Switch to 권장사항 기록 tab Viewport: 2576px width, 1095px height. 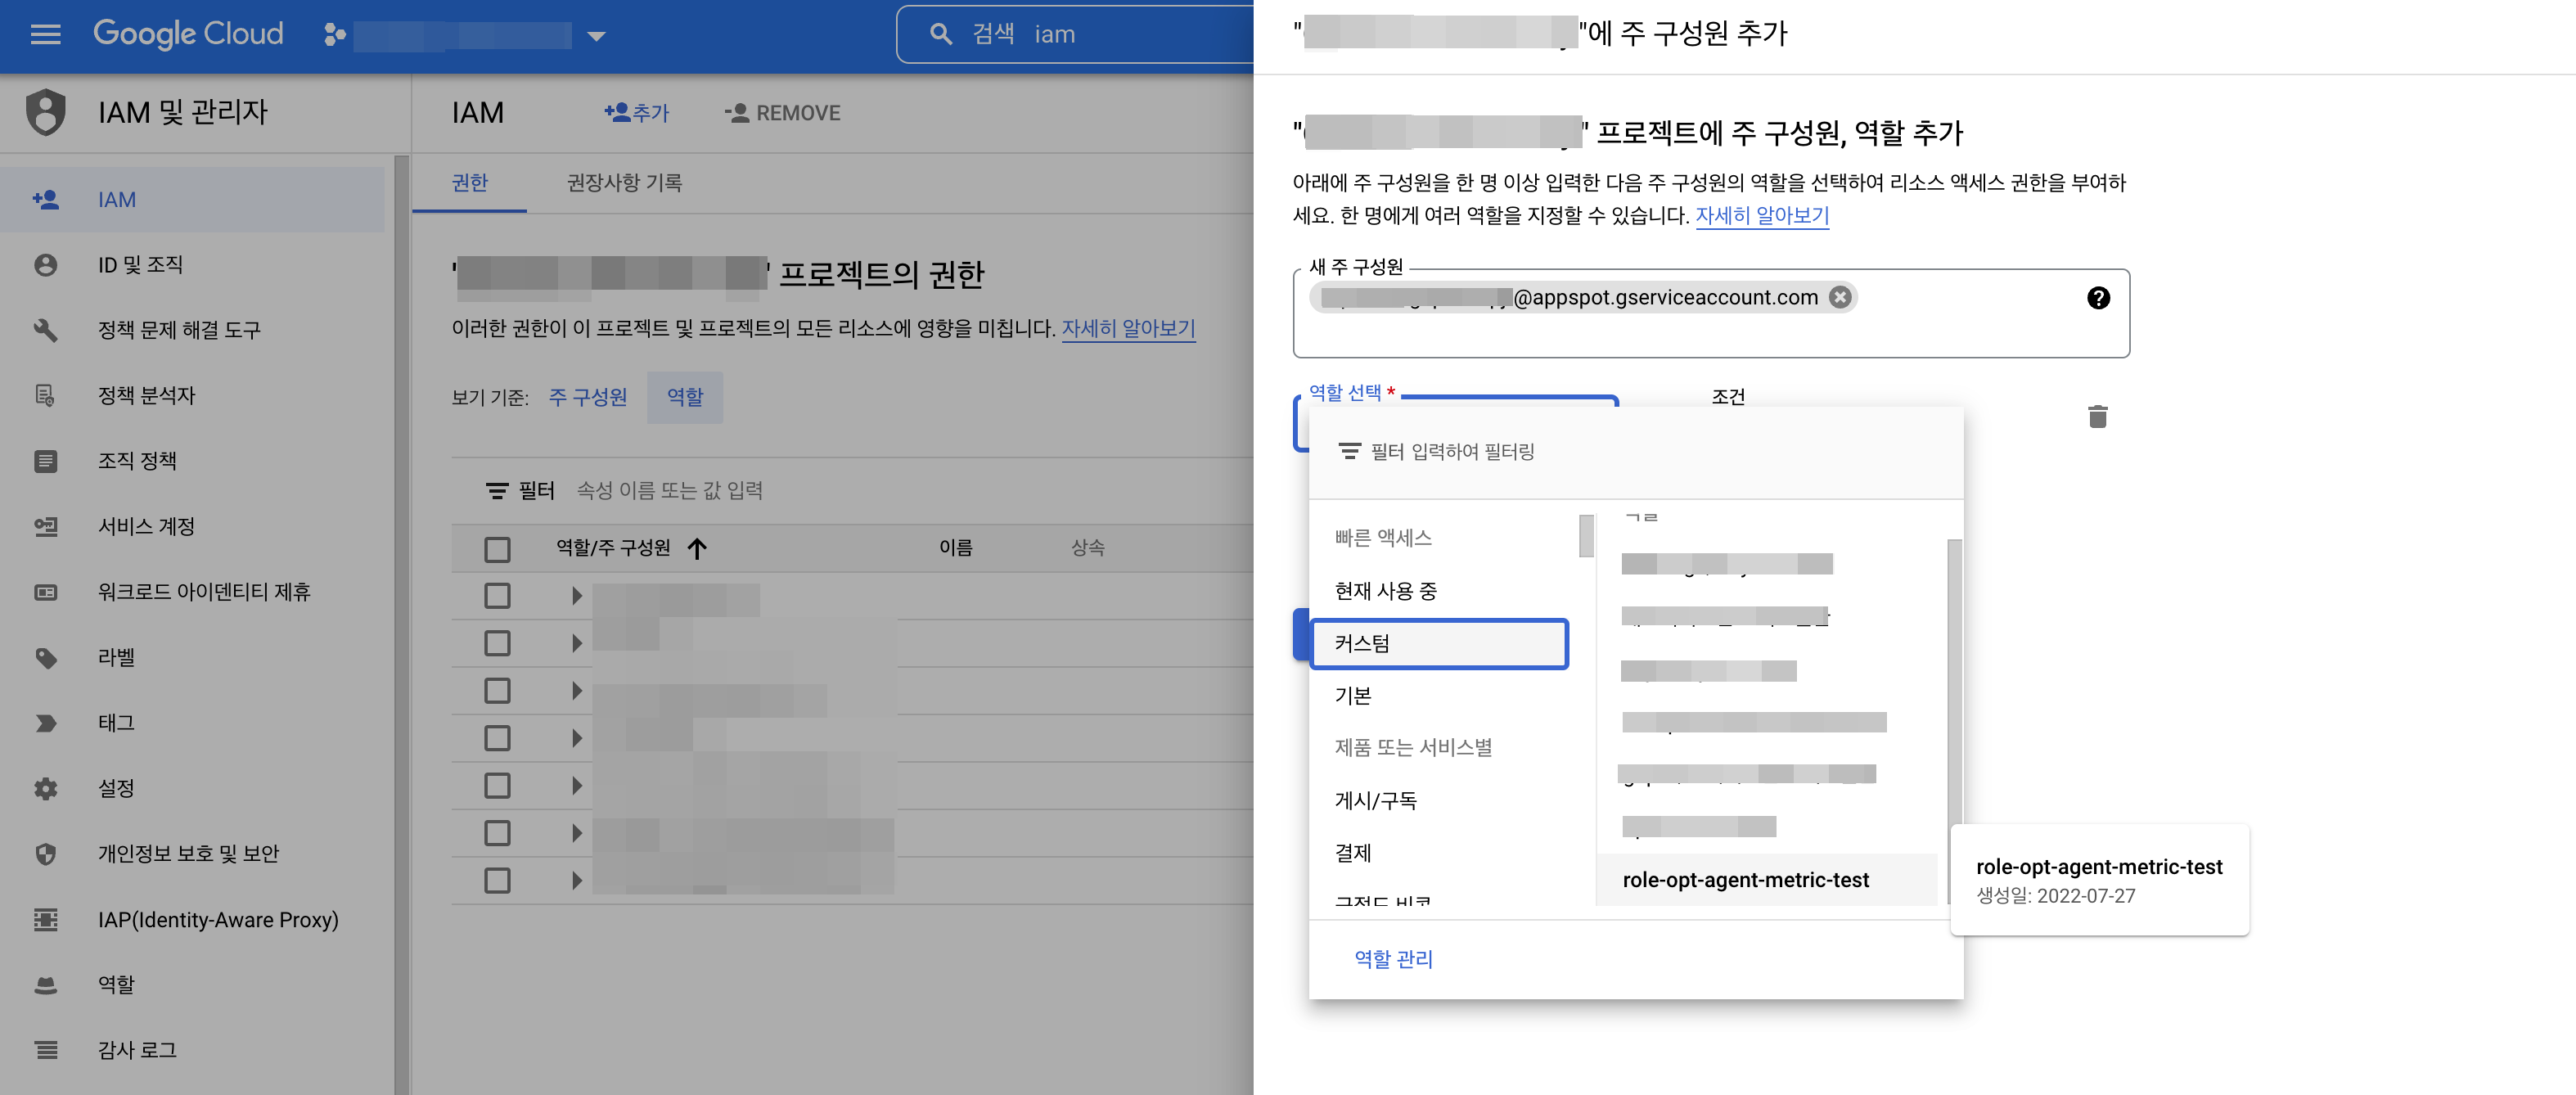624,183
